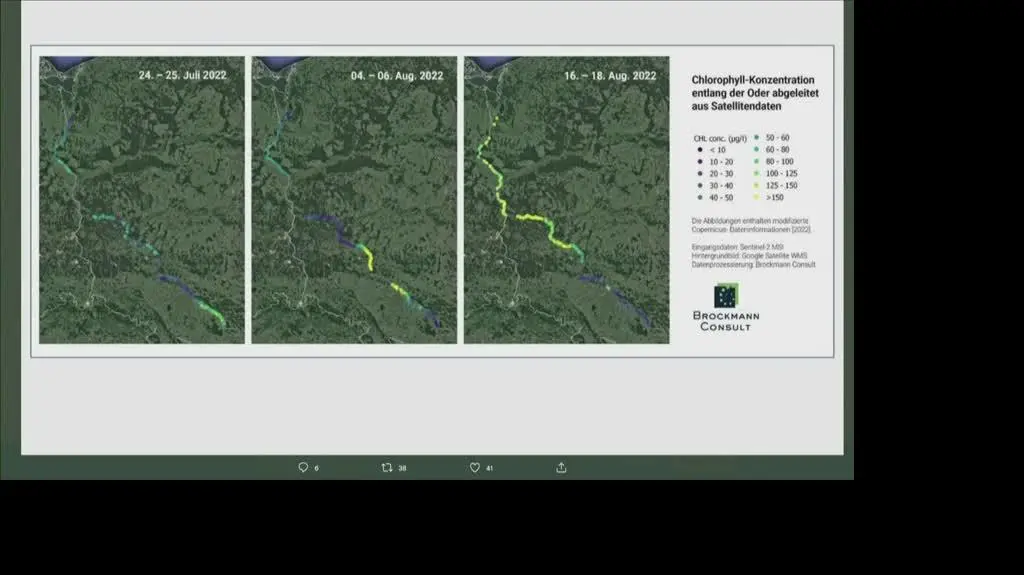Open the 24.–25. Juli 2022 map

point(142,200)
